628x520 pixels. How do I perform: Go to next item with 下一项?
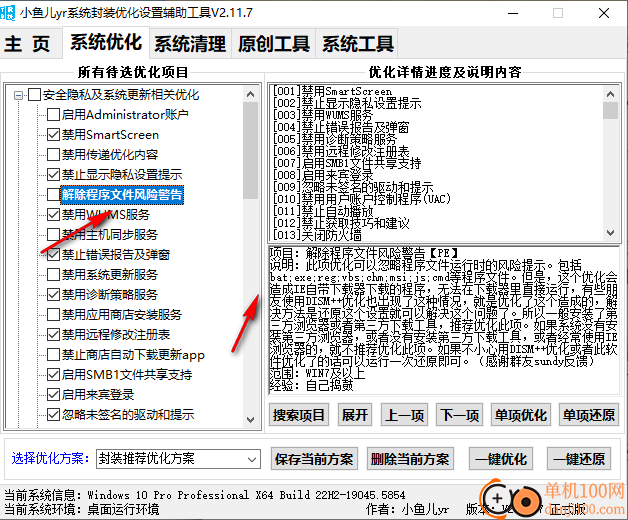pyautogui.click(x=460, y=415)
